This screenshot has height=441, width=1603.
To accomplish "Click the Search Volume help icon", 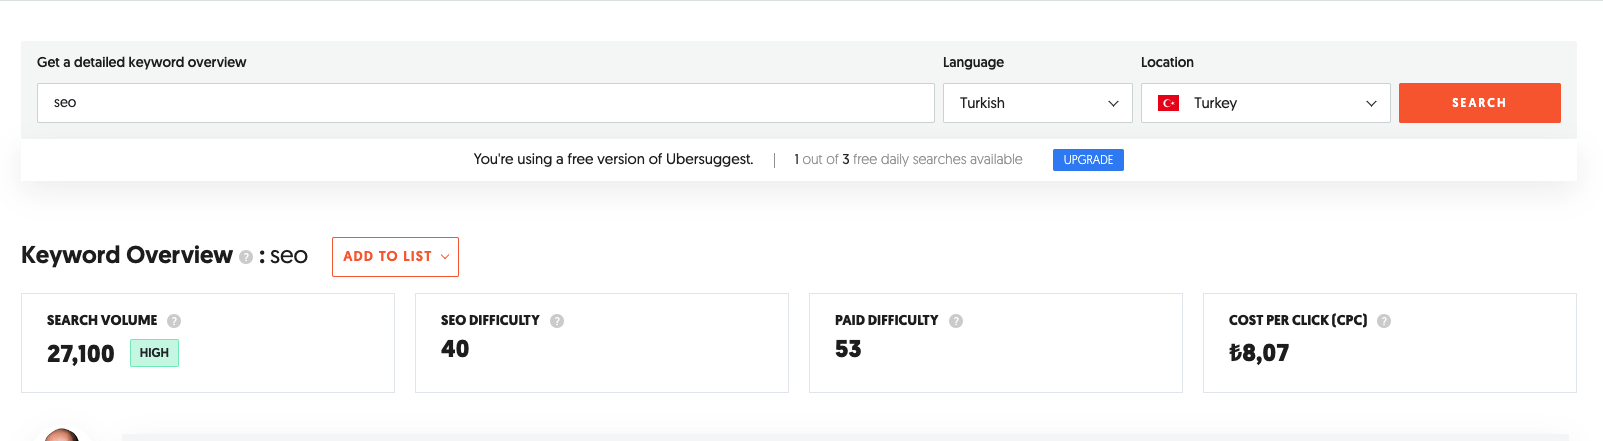I will point(174,321).
